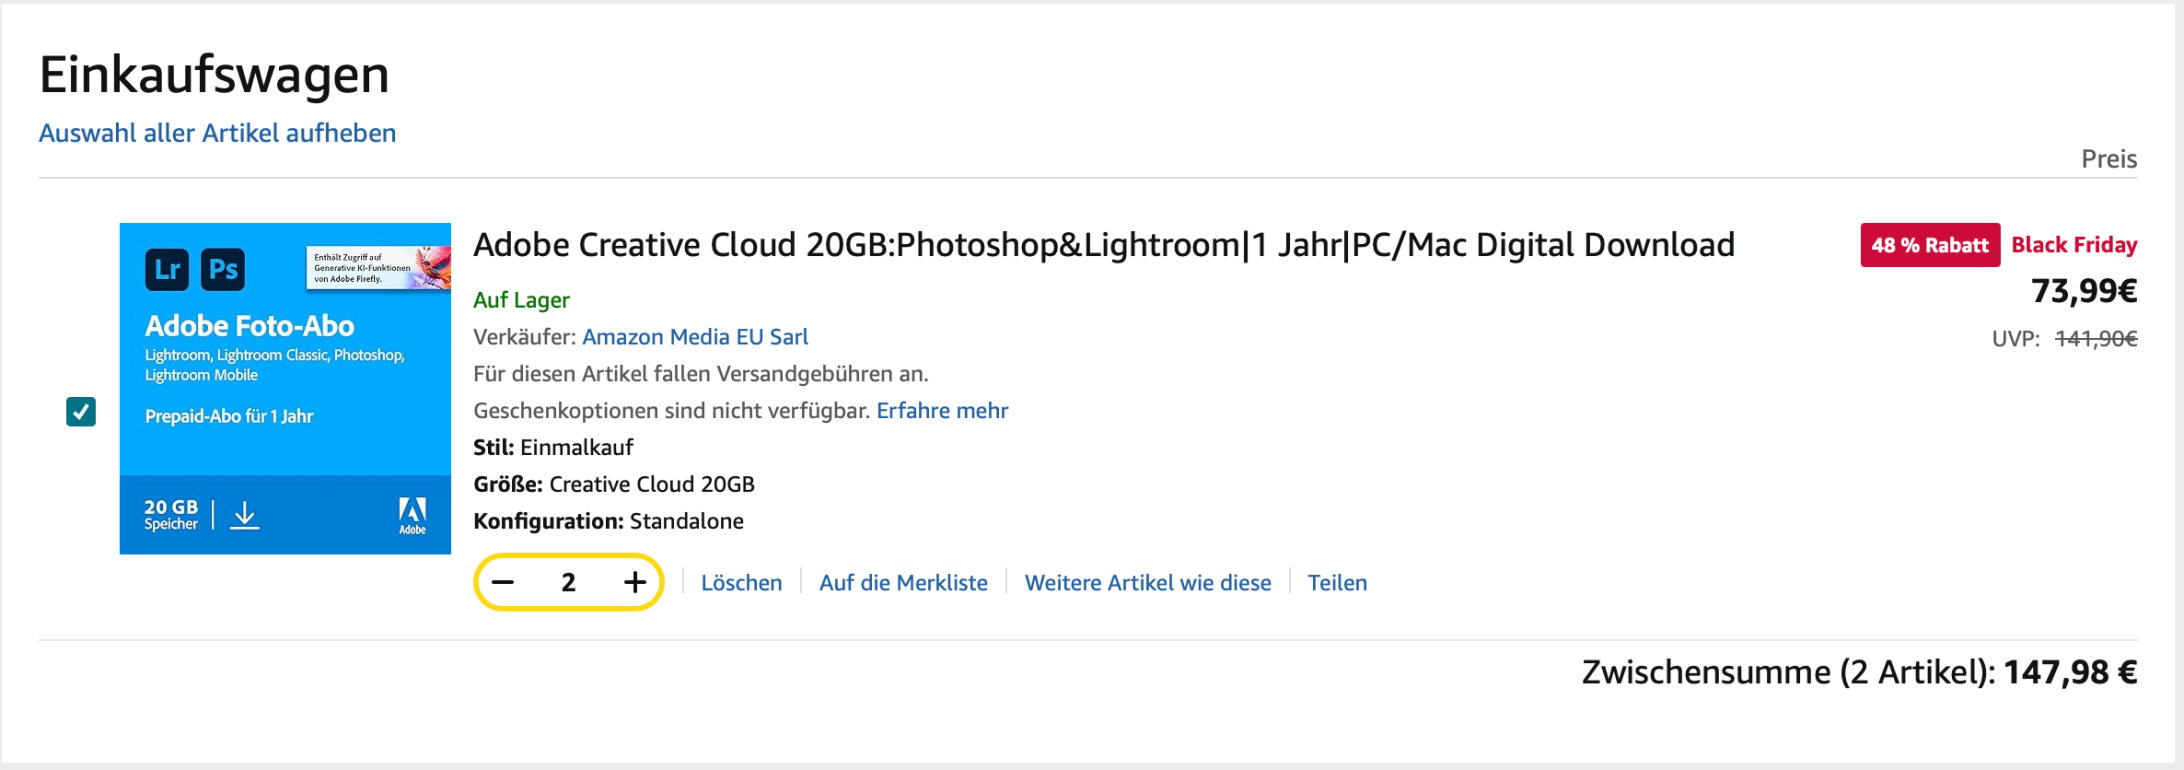Screen dimensions: 2184x770
Task: Open the Adobe Creative Cloud 20GB product title
Action: [x=1103, y=245]
